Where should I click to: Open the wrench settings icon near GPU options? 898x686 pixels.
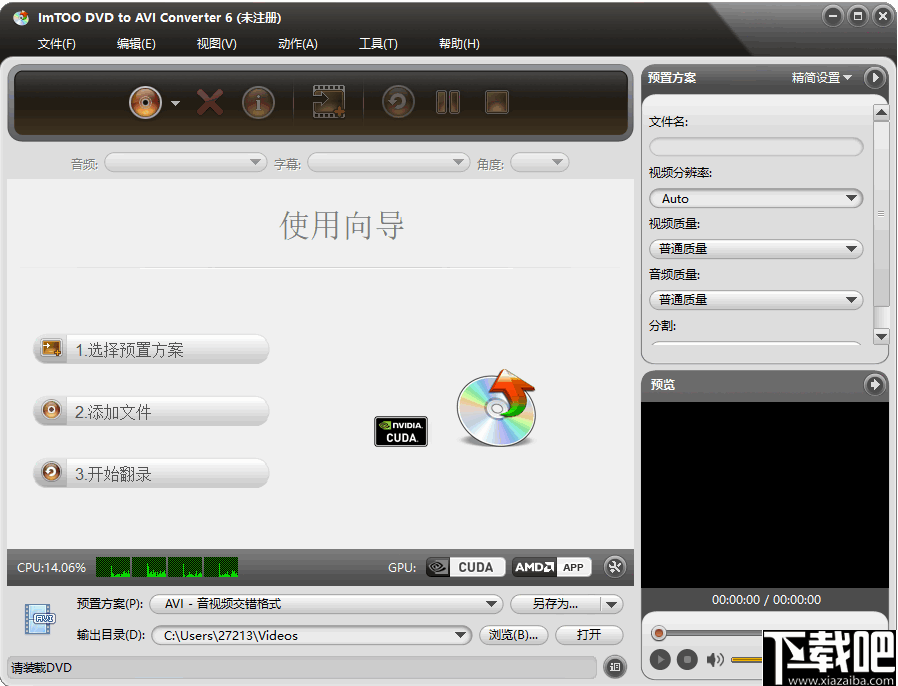pos(616,567)
